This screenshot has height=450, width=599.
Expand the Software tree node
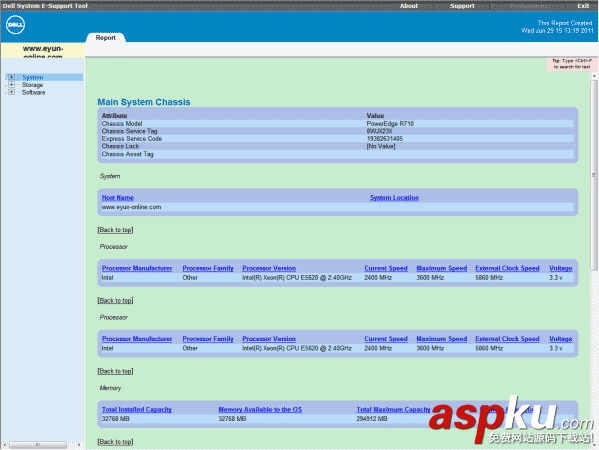[11, 92]
